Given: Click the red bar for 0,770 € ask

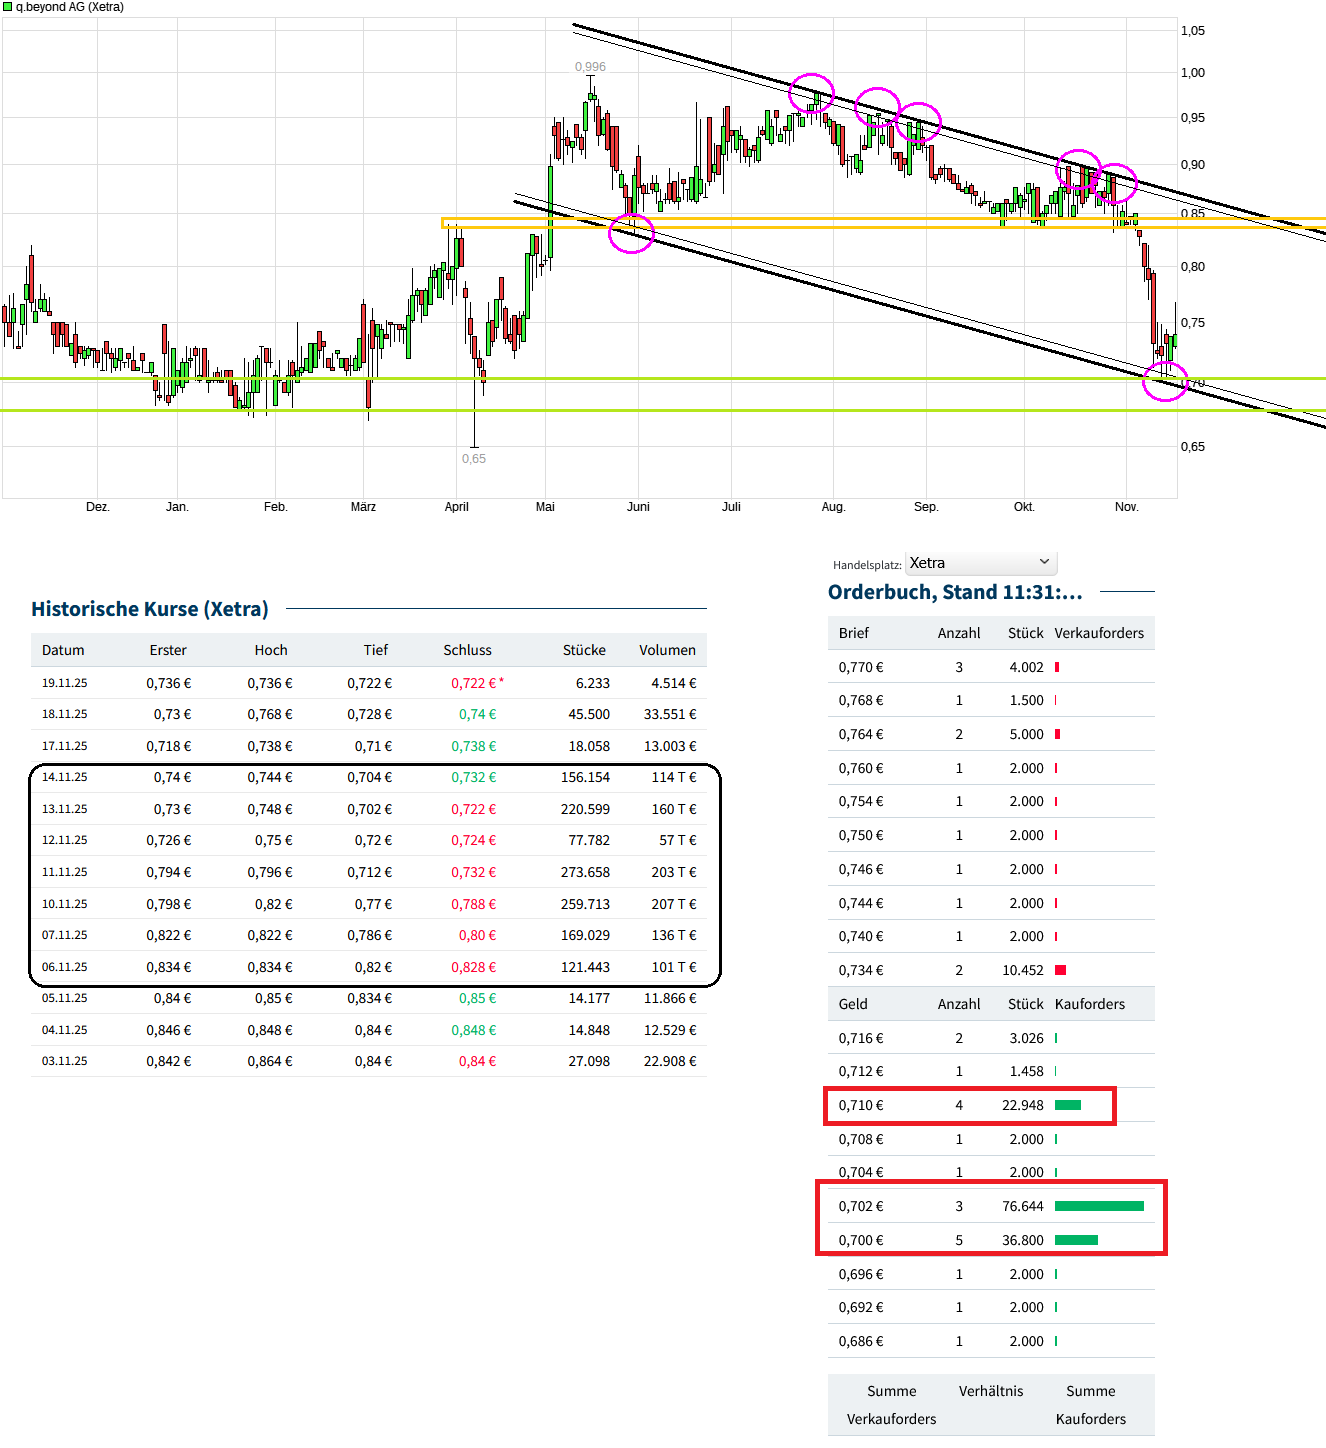Looking at the screenshot, I should 1057,667.
